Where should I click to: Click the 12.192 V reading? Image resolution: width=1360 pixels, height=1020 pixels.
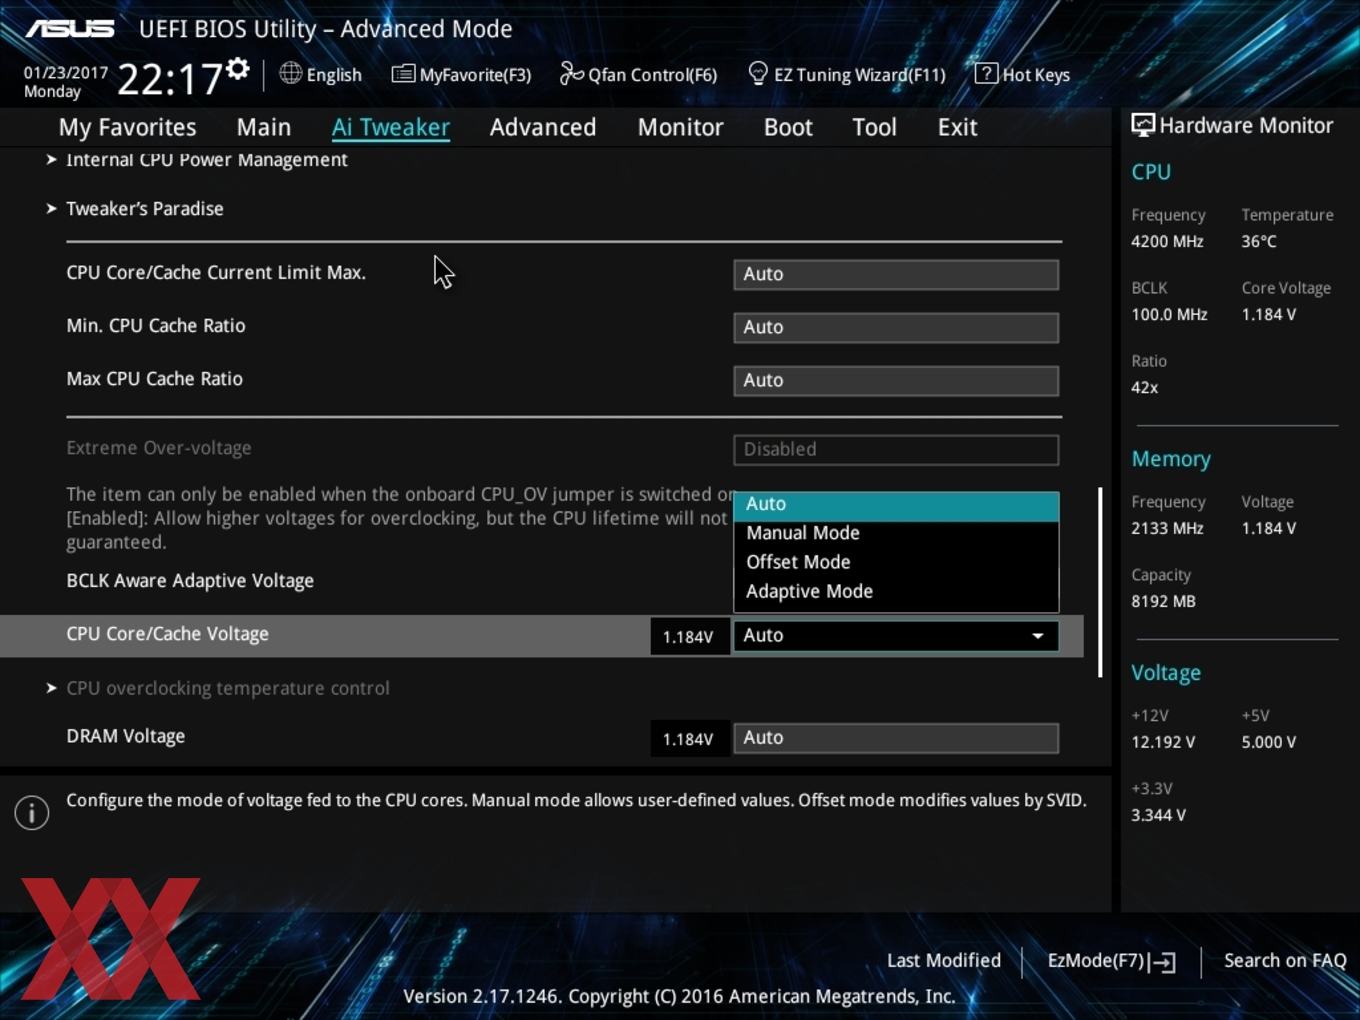[1163, 742]
